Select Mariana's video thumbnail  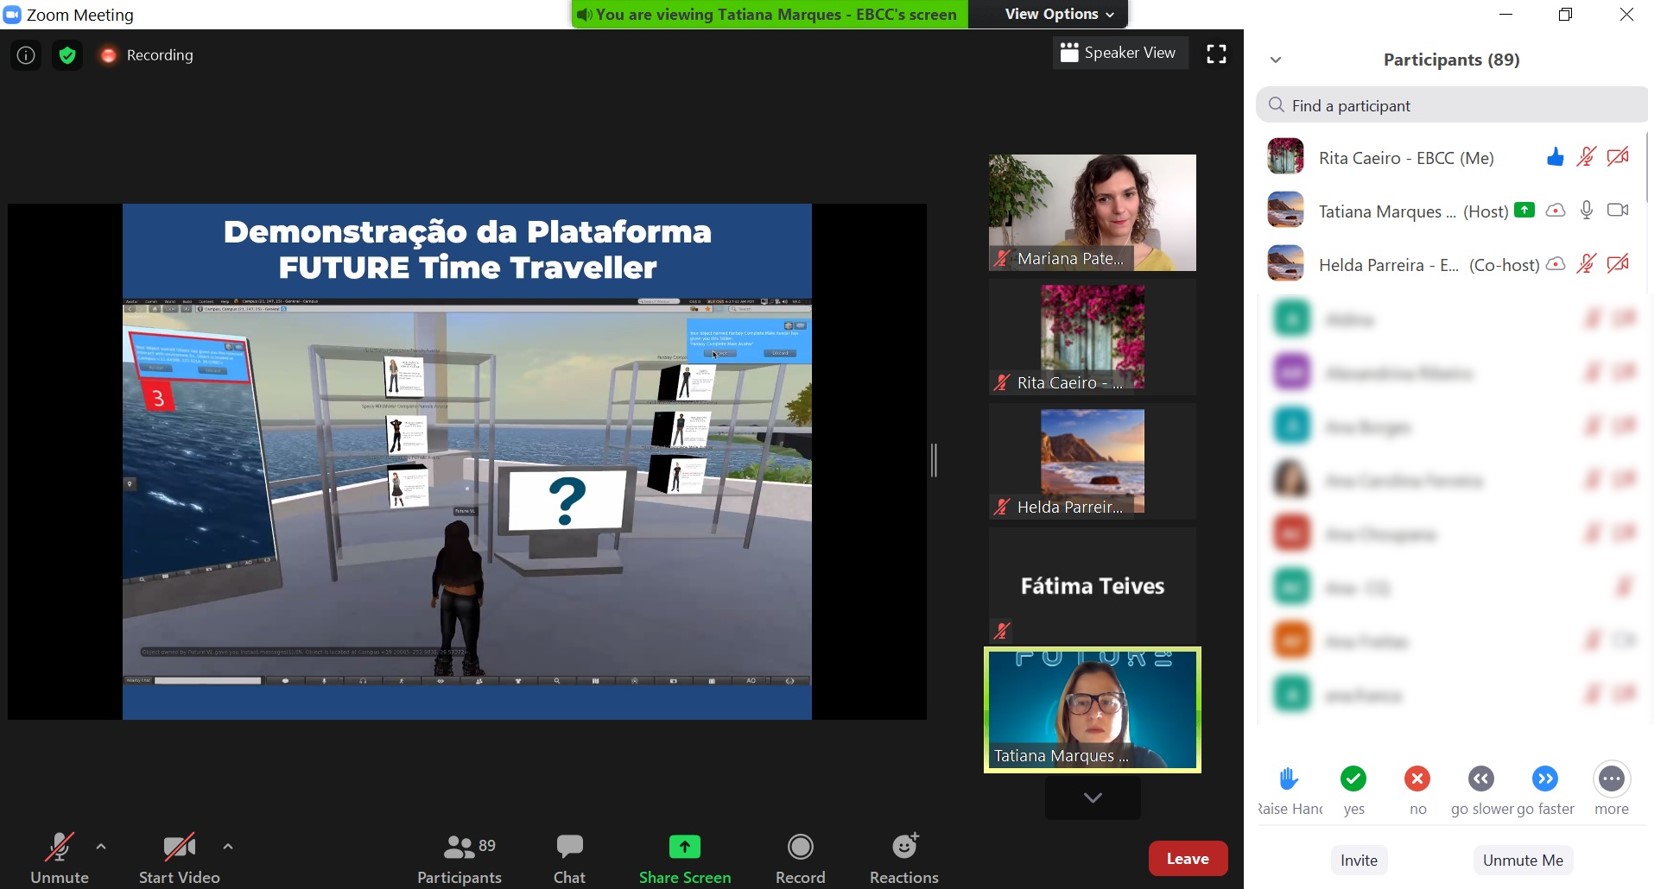1092,212
